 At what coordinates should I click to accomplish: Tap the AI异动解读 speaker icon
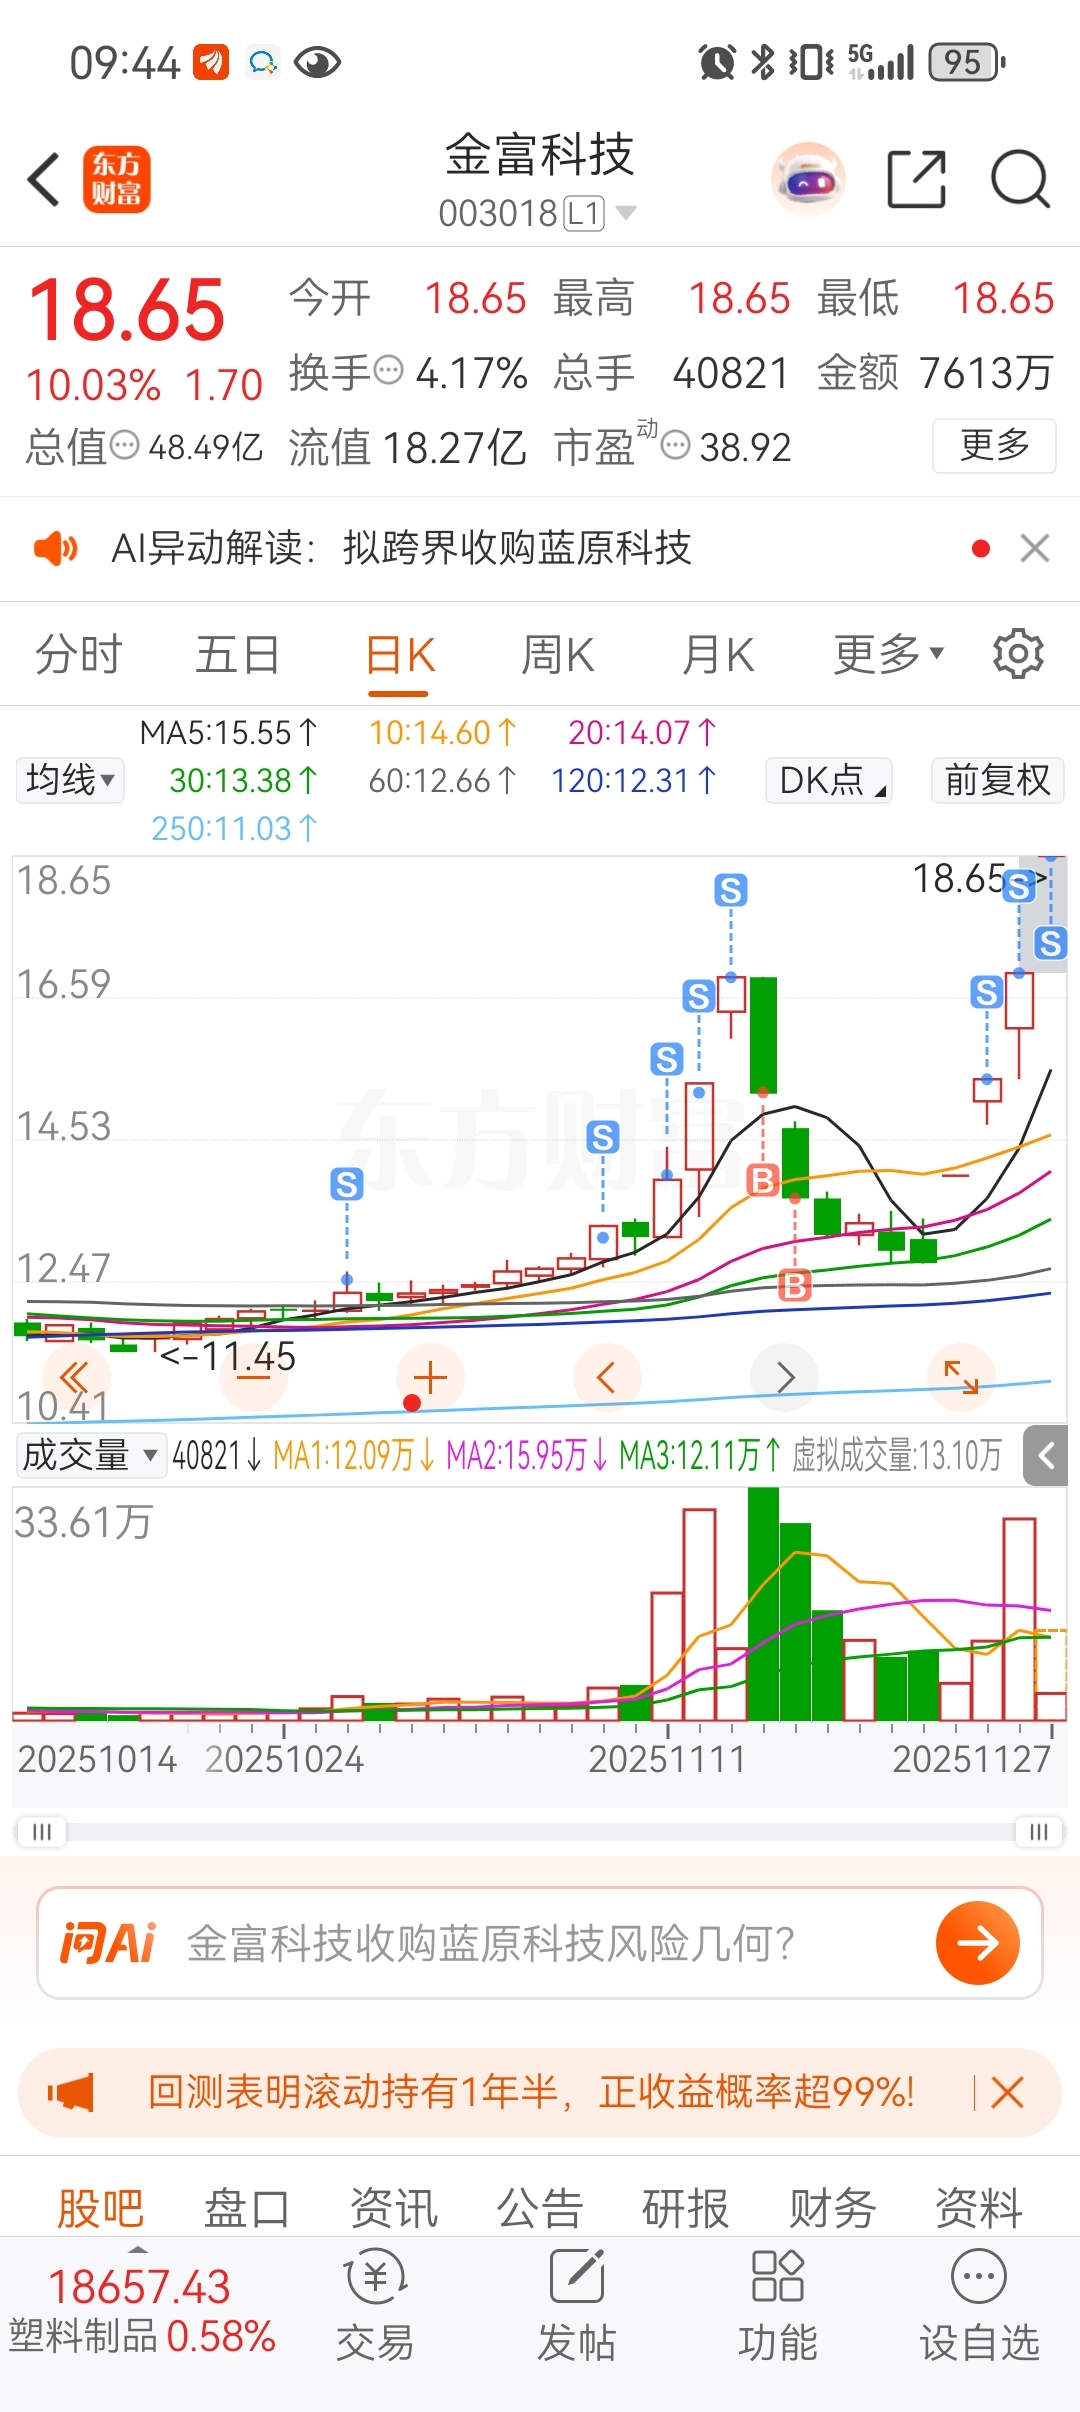[x=56, y=548]
